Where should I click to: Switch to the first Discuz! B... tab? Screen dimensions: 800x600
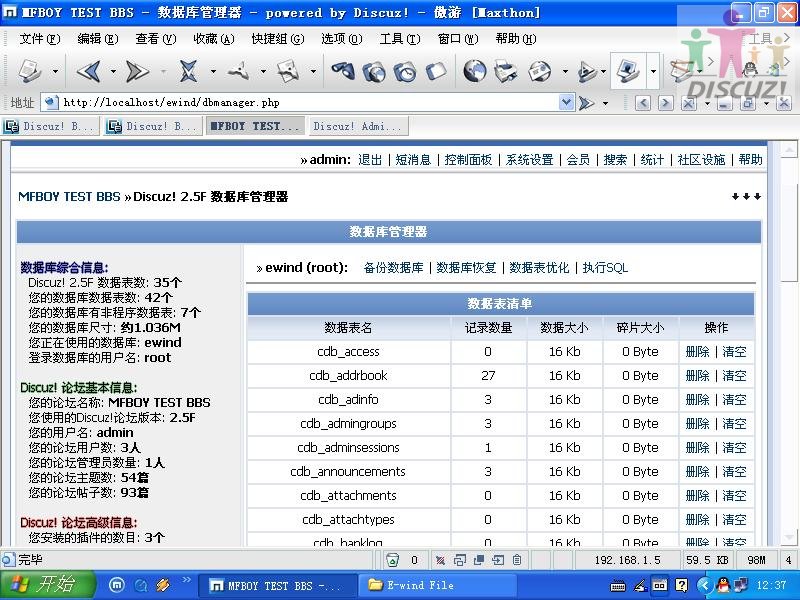point(50,126)
